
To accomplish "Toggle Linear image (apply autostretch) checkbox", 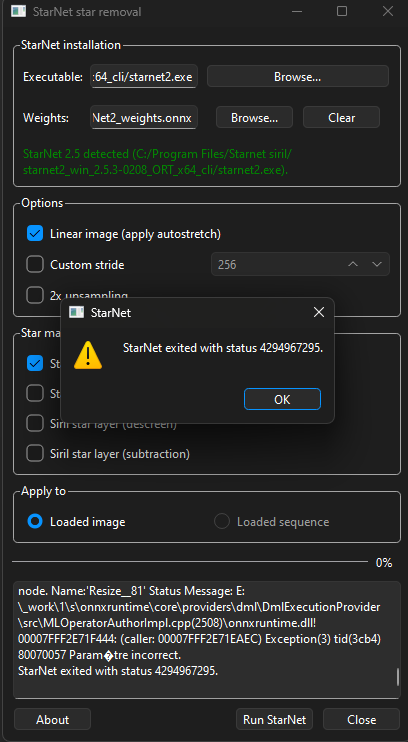I will (x=35, y=234).
